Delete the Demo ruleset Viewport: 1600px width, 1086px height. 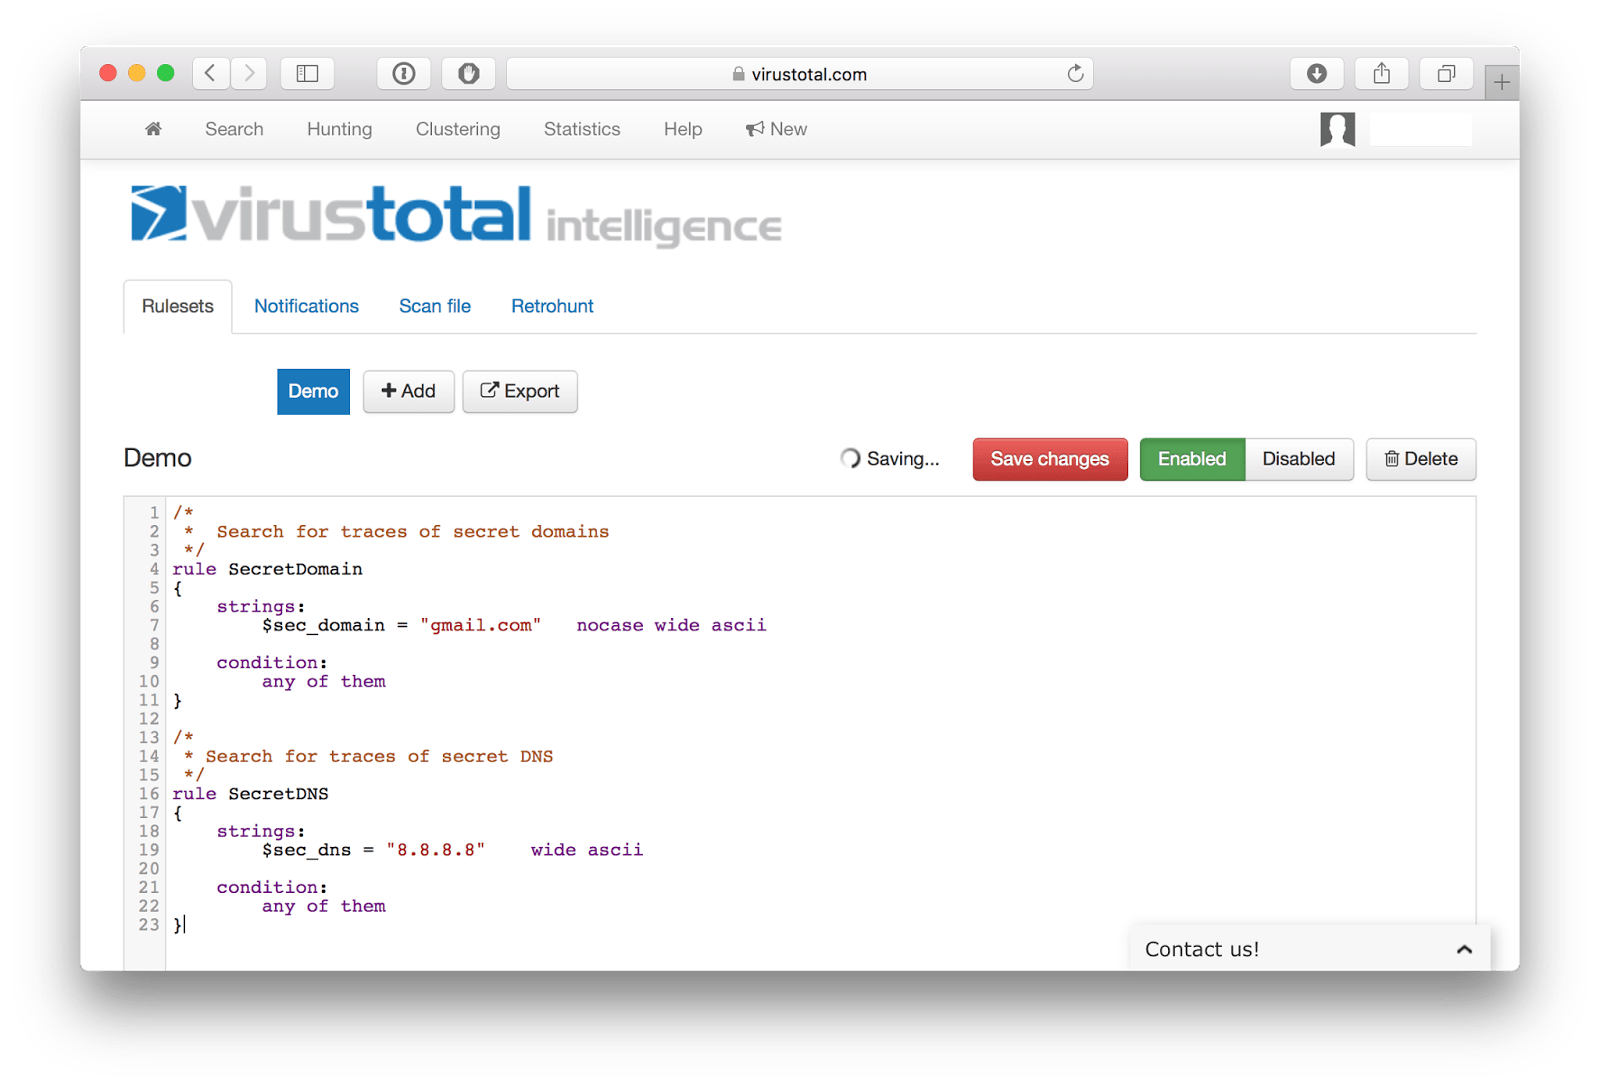(1421, 459)
